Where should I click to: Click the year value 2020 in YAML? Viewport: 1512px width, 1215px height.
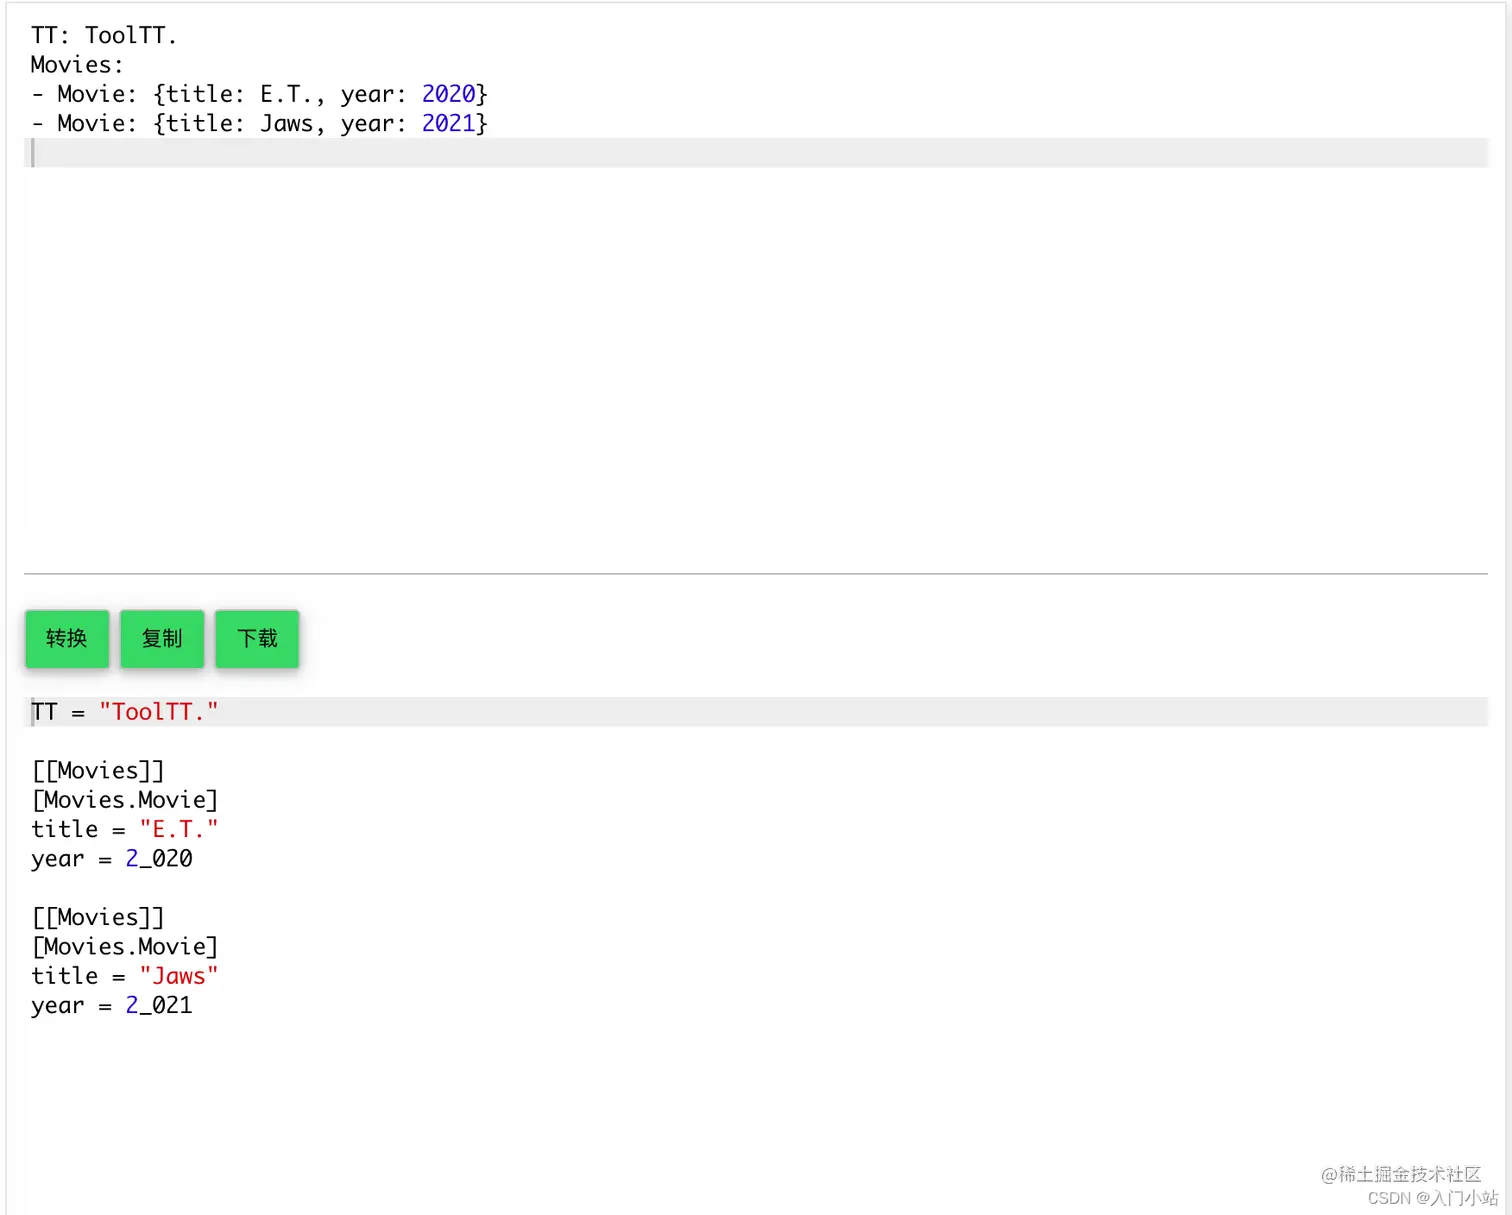(448, 94)
